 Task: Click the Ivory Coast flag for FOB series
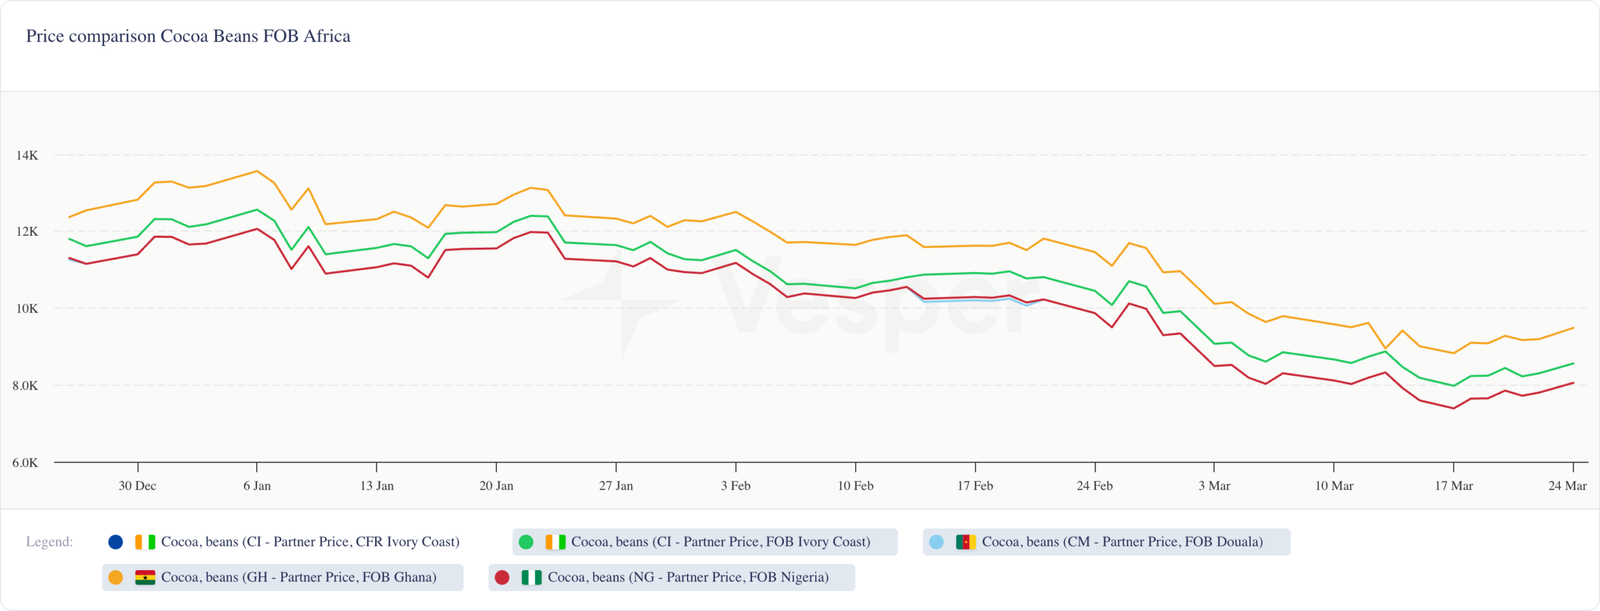point(556,542)
